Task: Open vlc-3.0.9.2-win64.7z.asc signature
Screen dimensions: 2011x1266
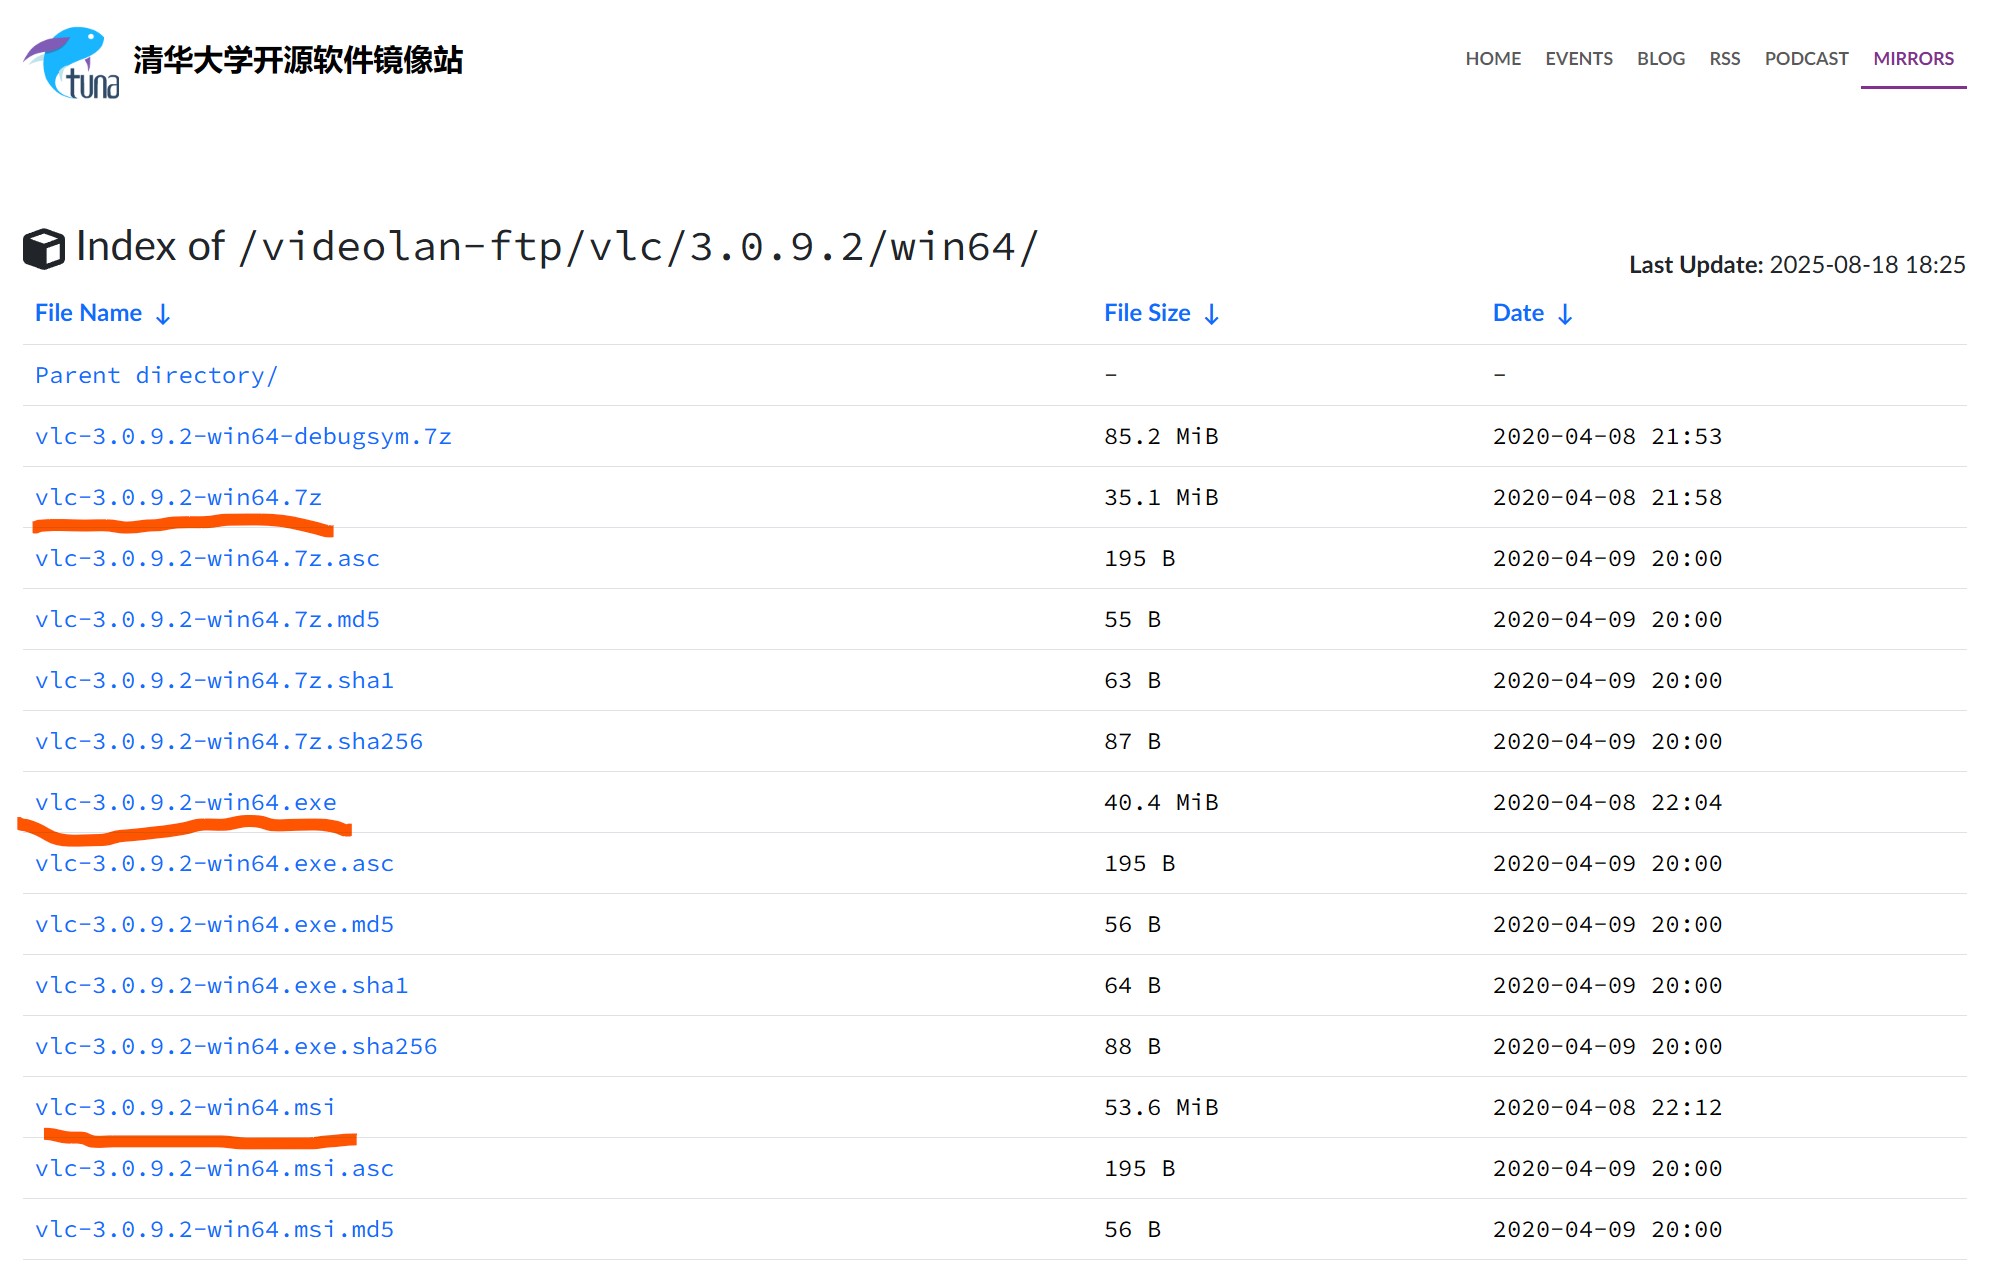Action: [x=207, y=558]
